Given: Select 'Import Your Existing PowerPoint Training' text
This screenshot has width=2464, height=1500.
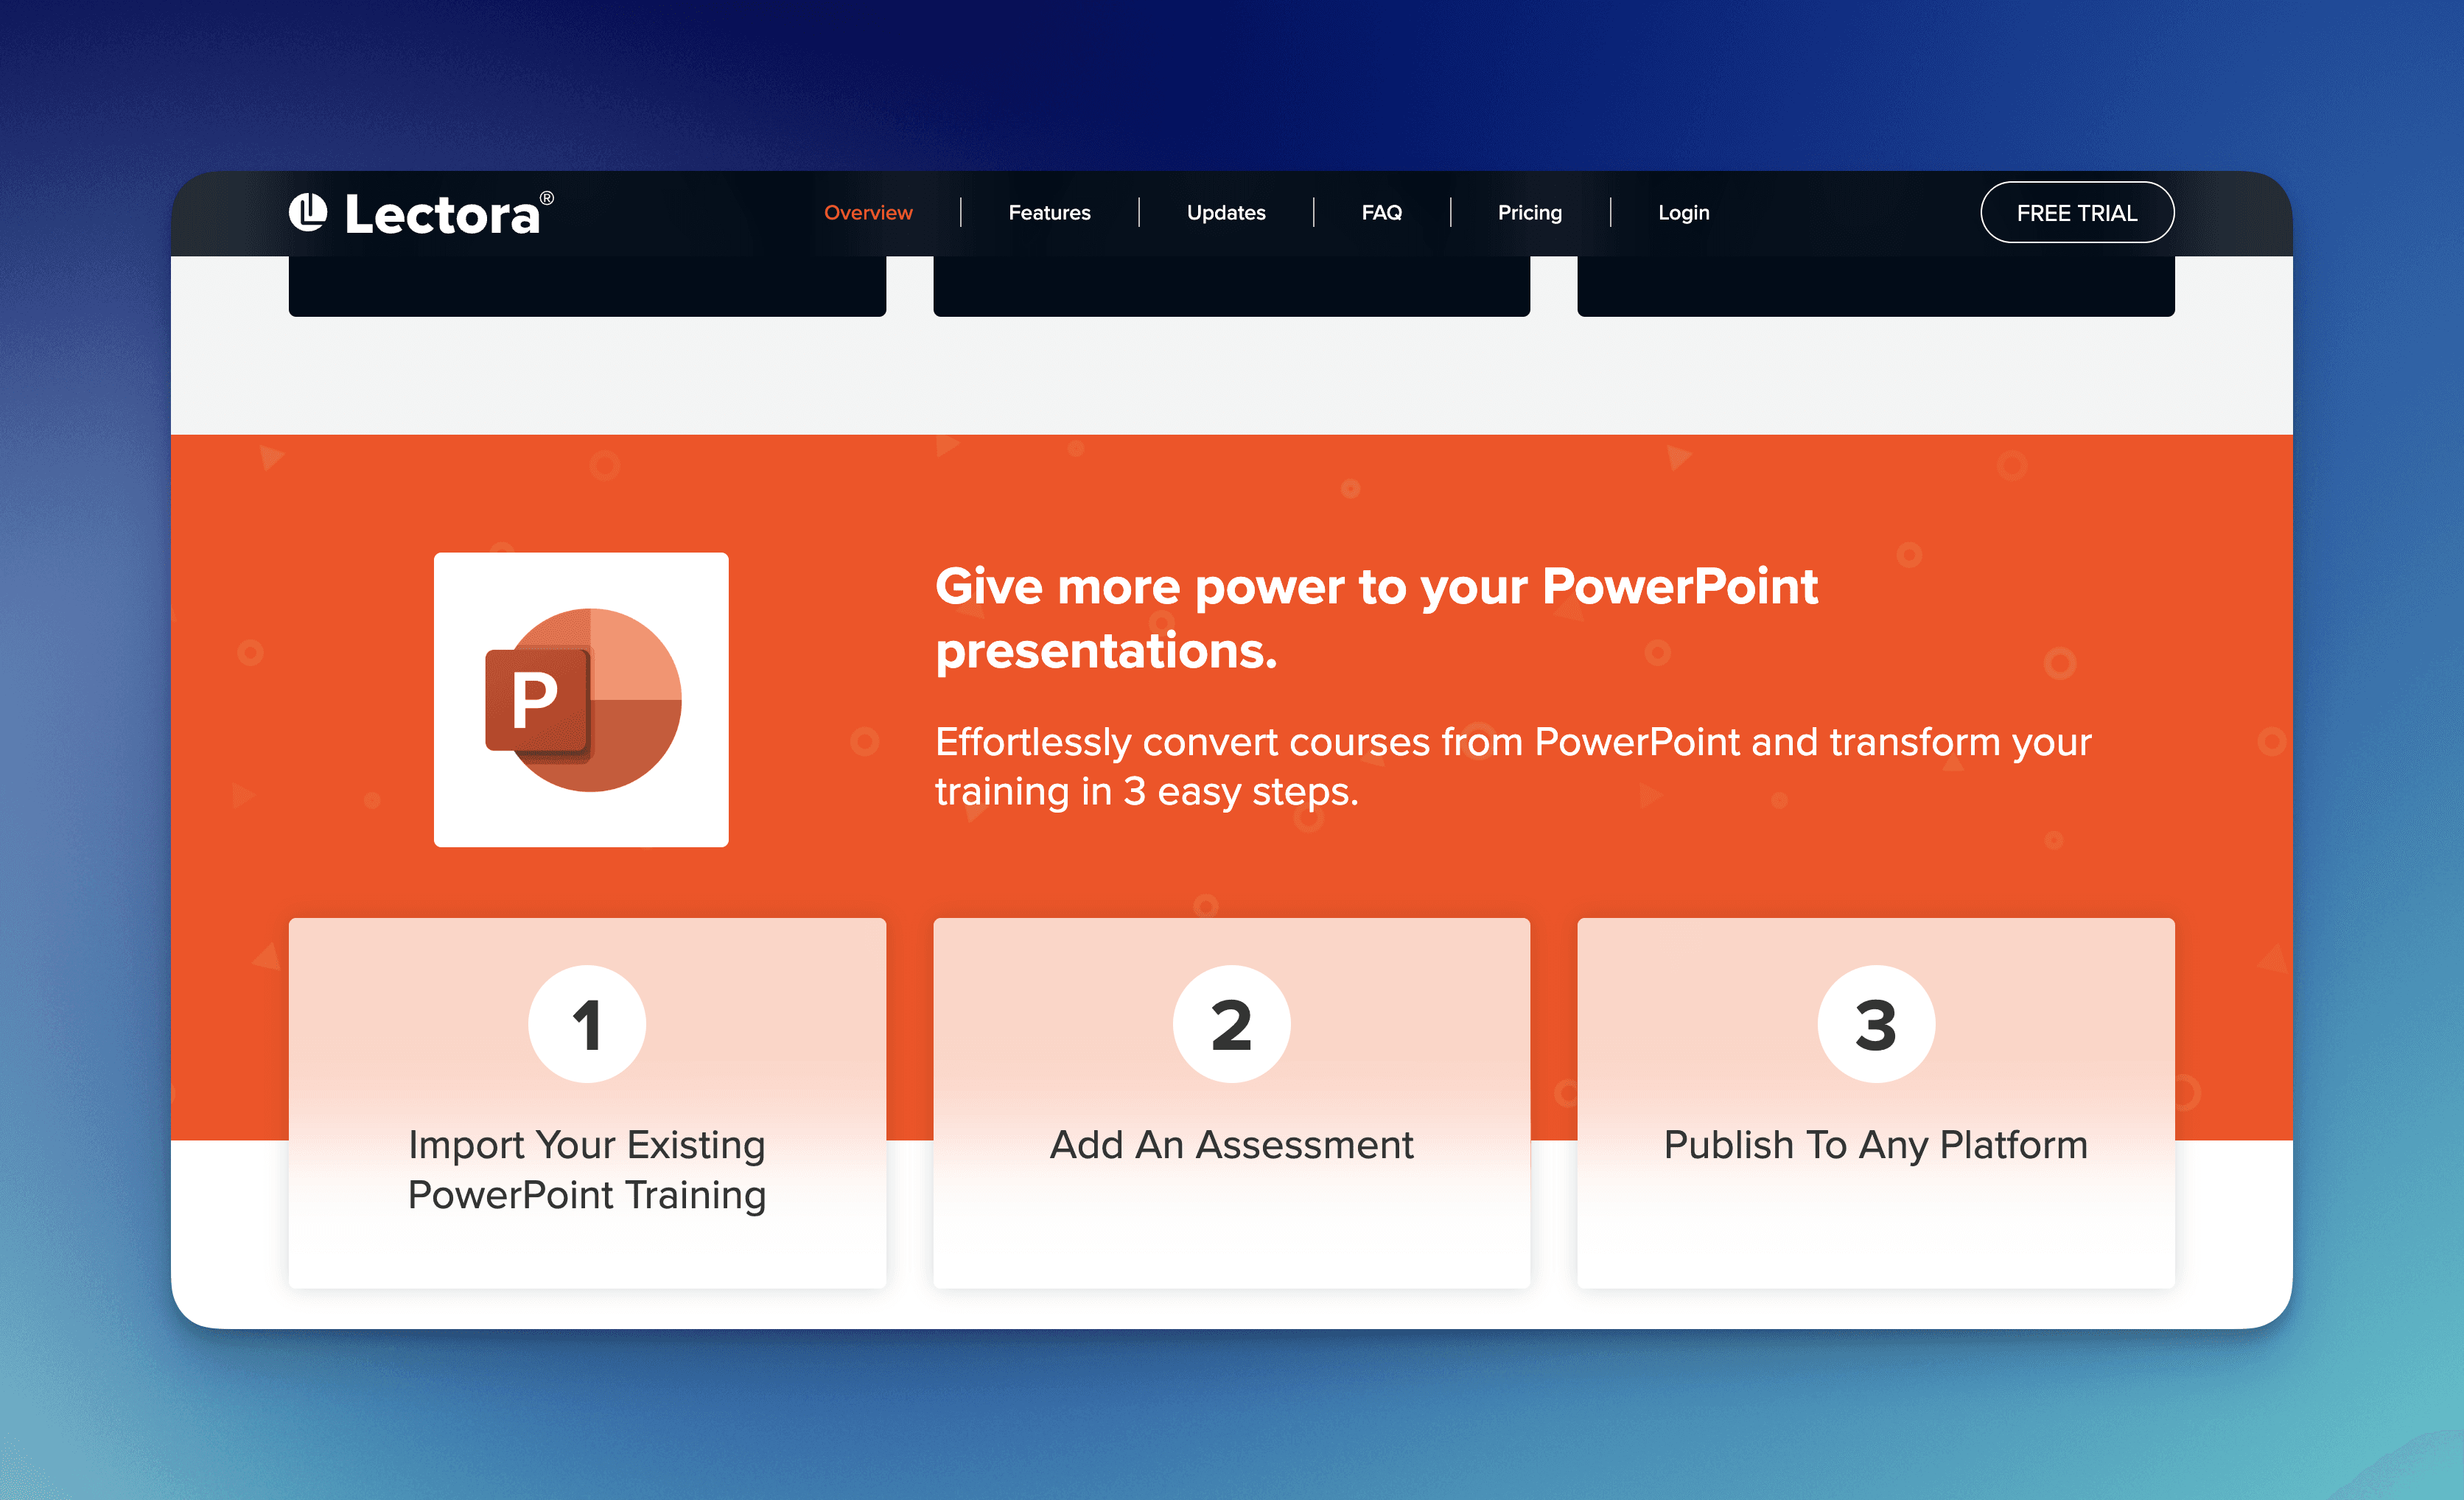Looking at the screenshot, I should (587, 1170).
